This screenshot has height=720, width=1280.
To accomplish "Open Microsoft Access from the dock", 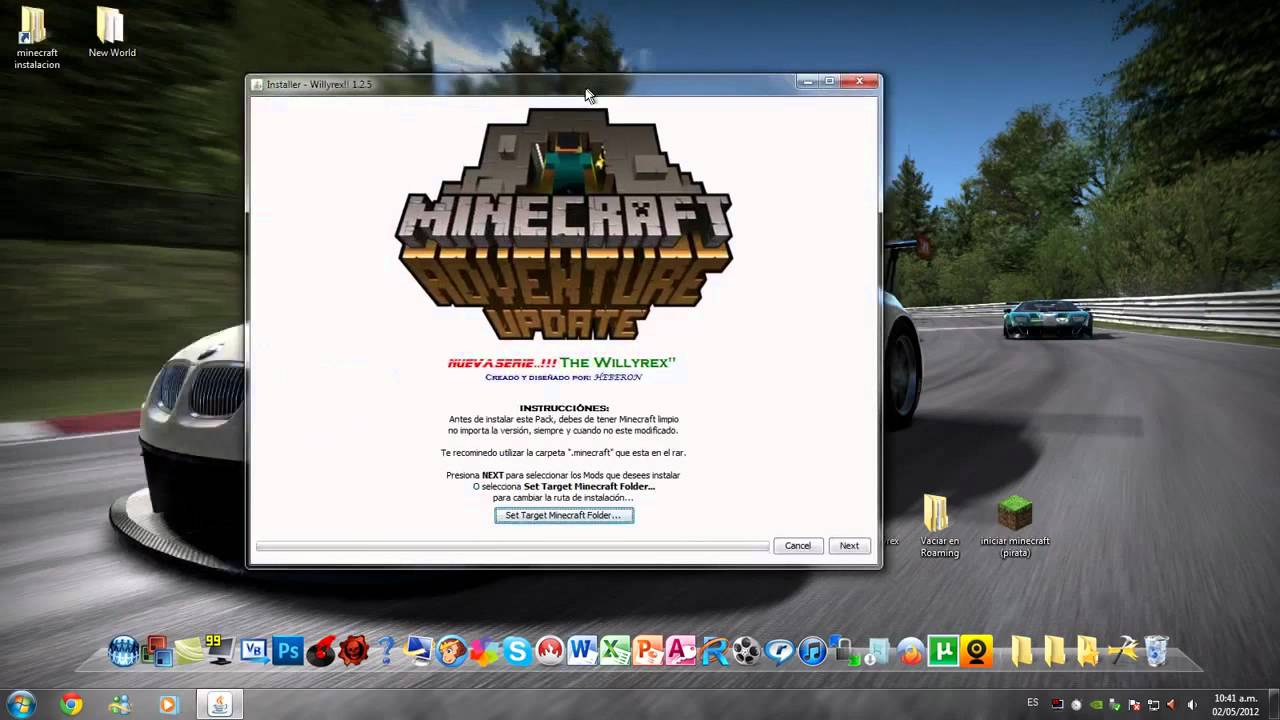I will (680, 652).
